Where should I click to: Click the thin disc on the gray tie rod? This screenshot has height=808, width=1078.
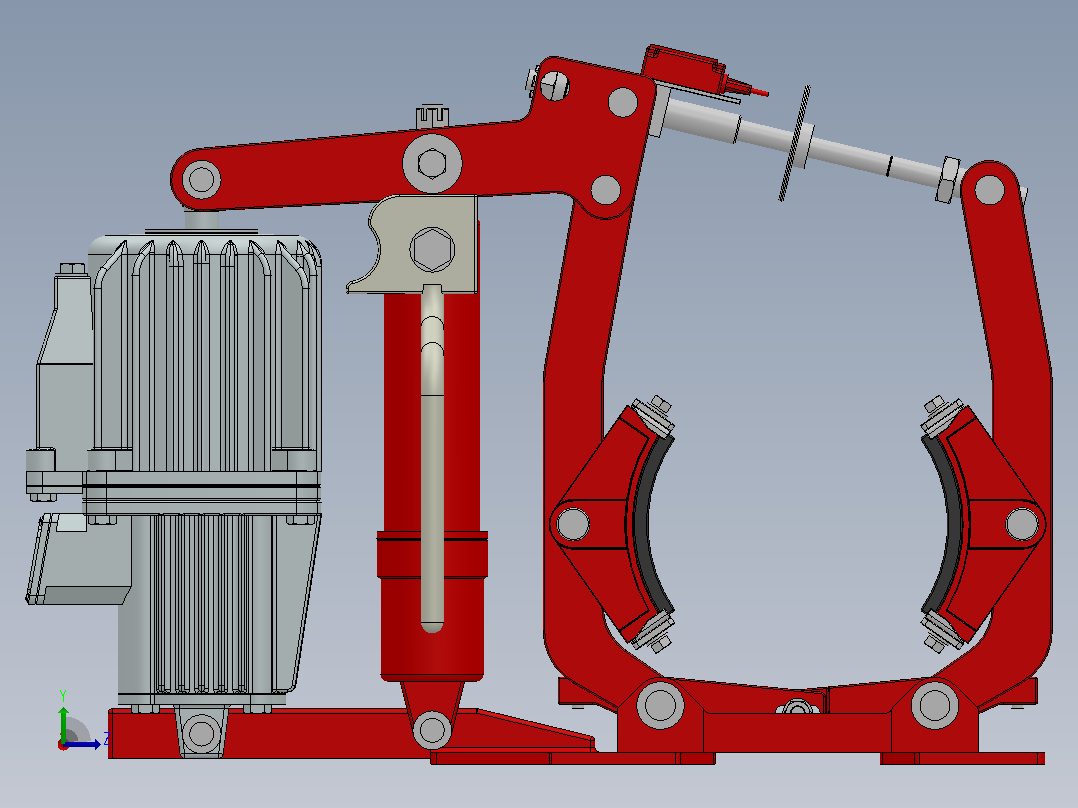pyautogui.click(x=795, y=143)
